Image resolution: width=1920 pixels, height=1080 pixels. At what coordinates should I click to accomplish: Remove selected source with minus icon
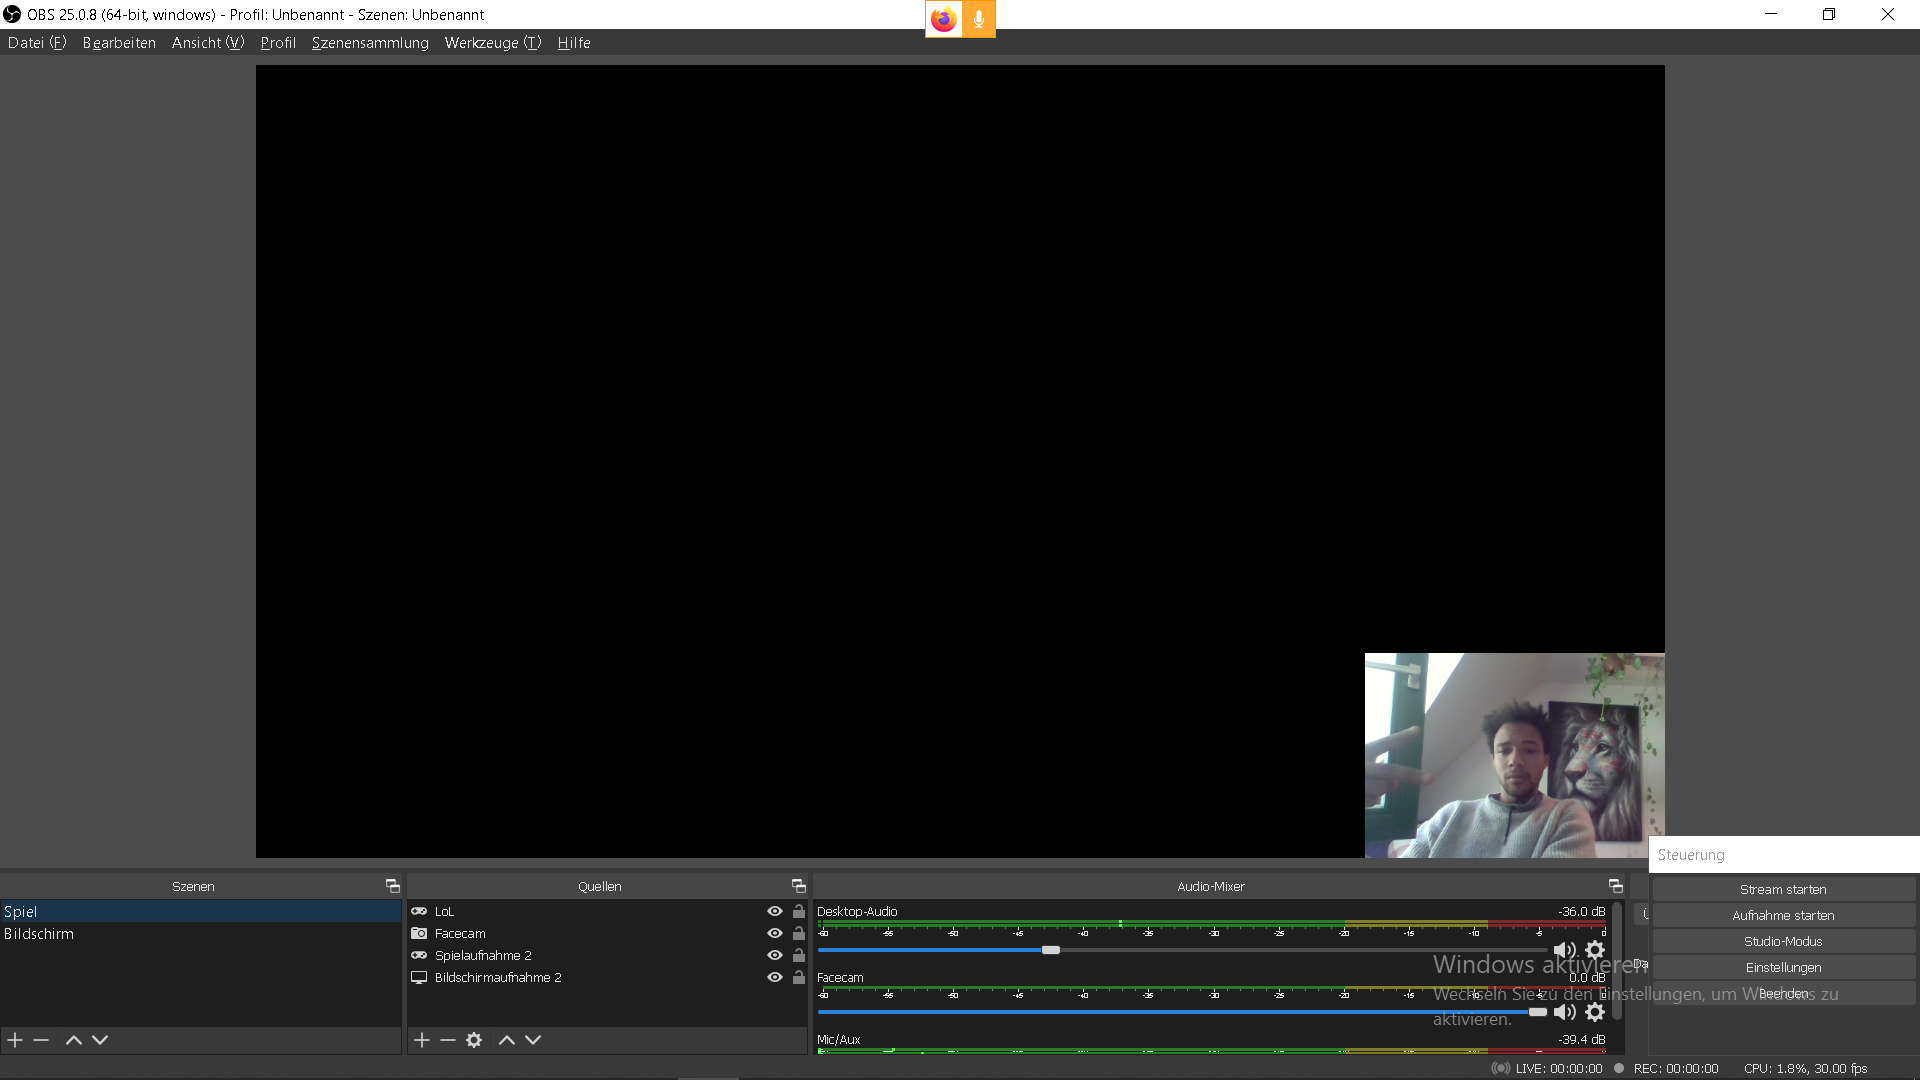coord(447,1040)
